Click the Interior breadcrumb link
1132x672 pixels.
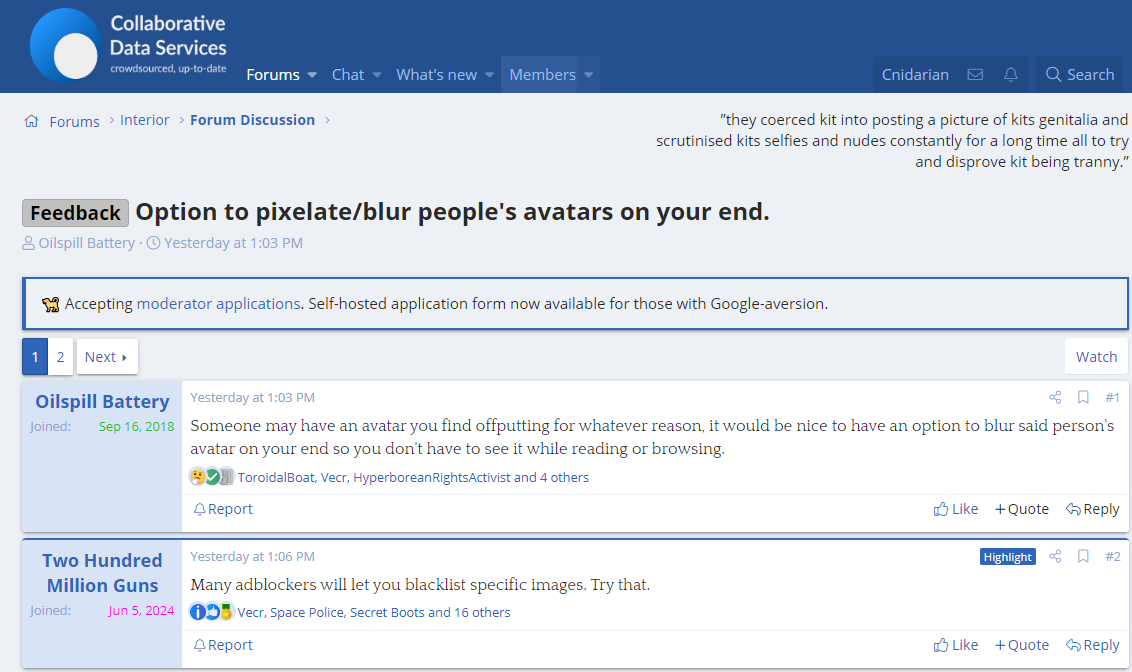tap(144, 120)
